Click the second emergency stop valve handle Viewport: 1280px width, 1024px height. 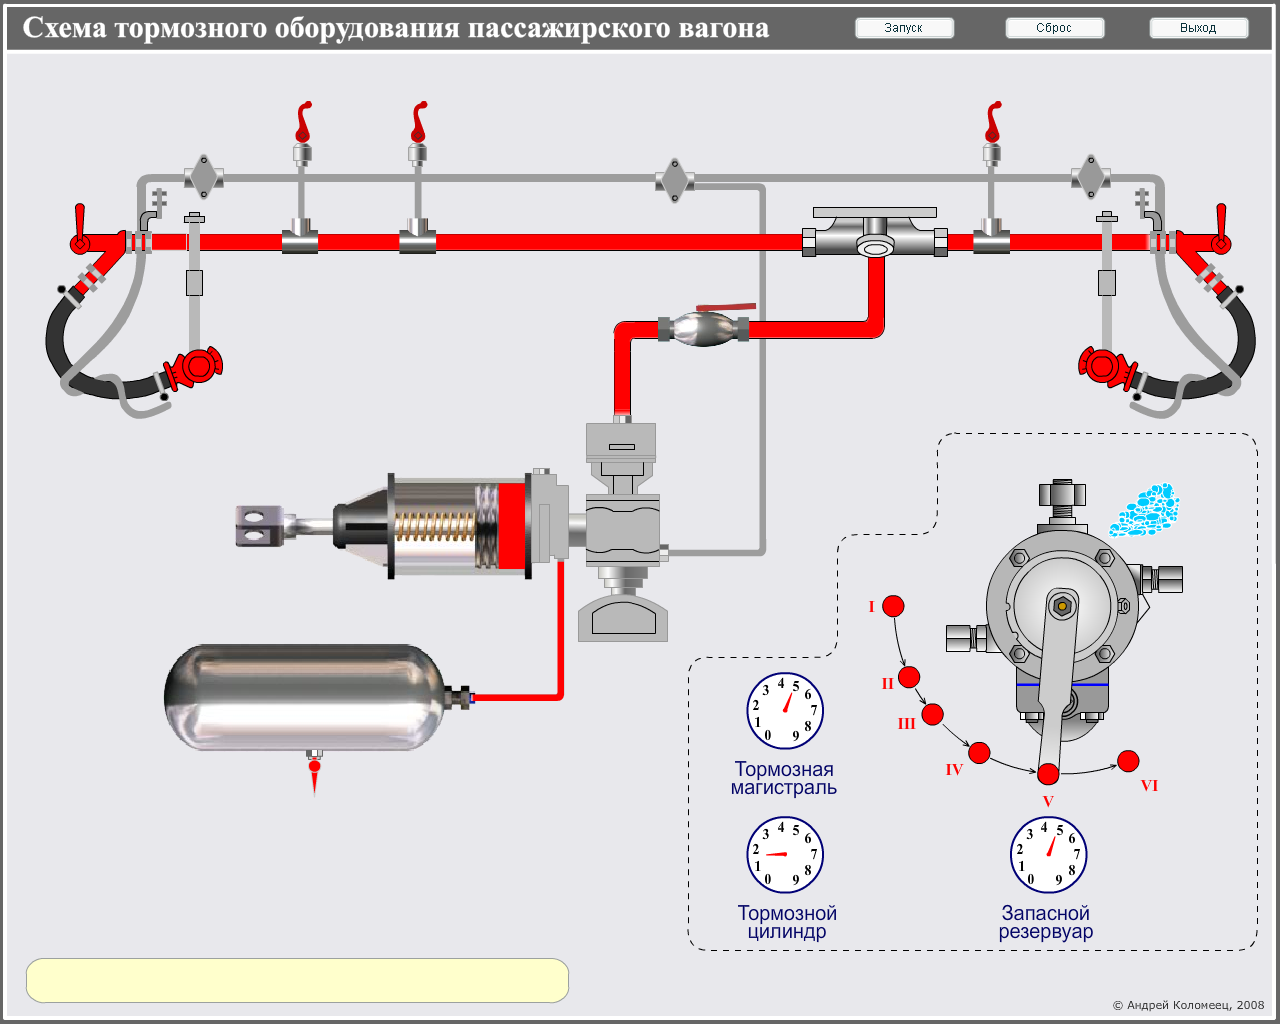pyautogui.click(x=418, y=122)
